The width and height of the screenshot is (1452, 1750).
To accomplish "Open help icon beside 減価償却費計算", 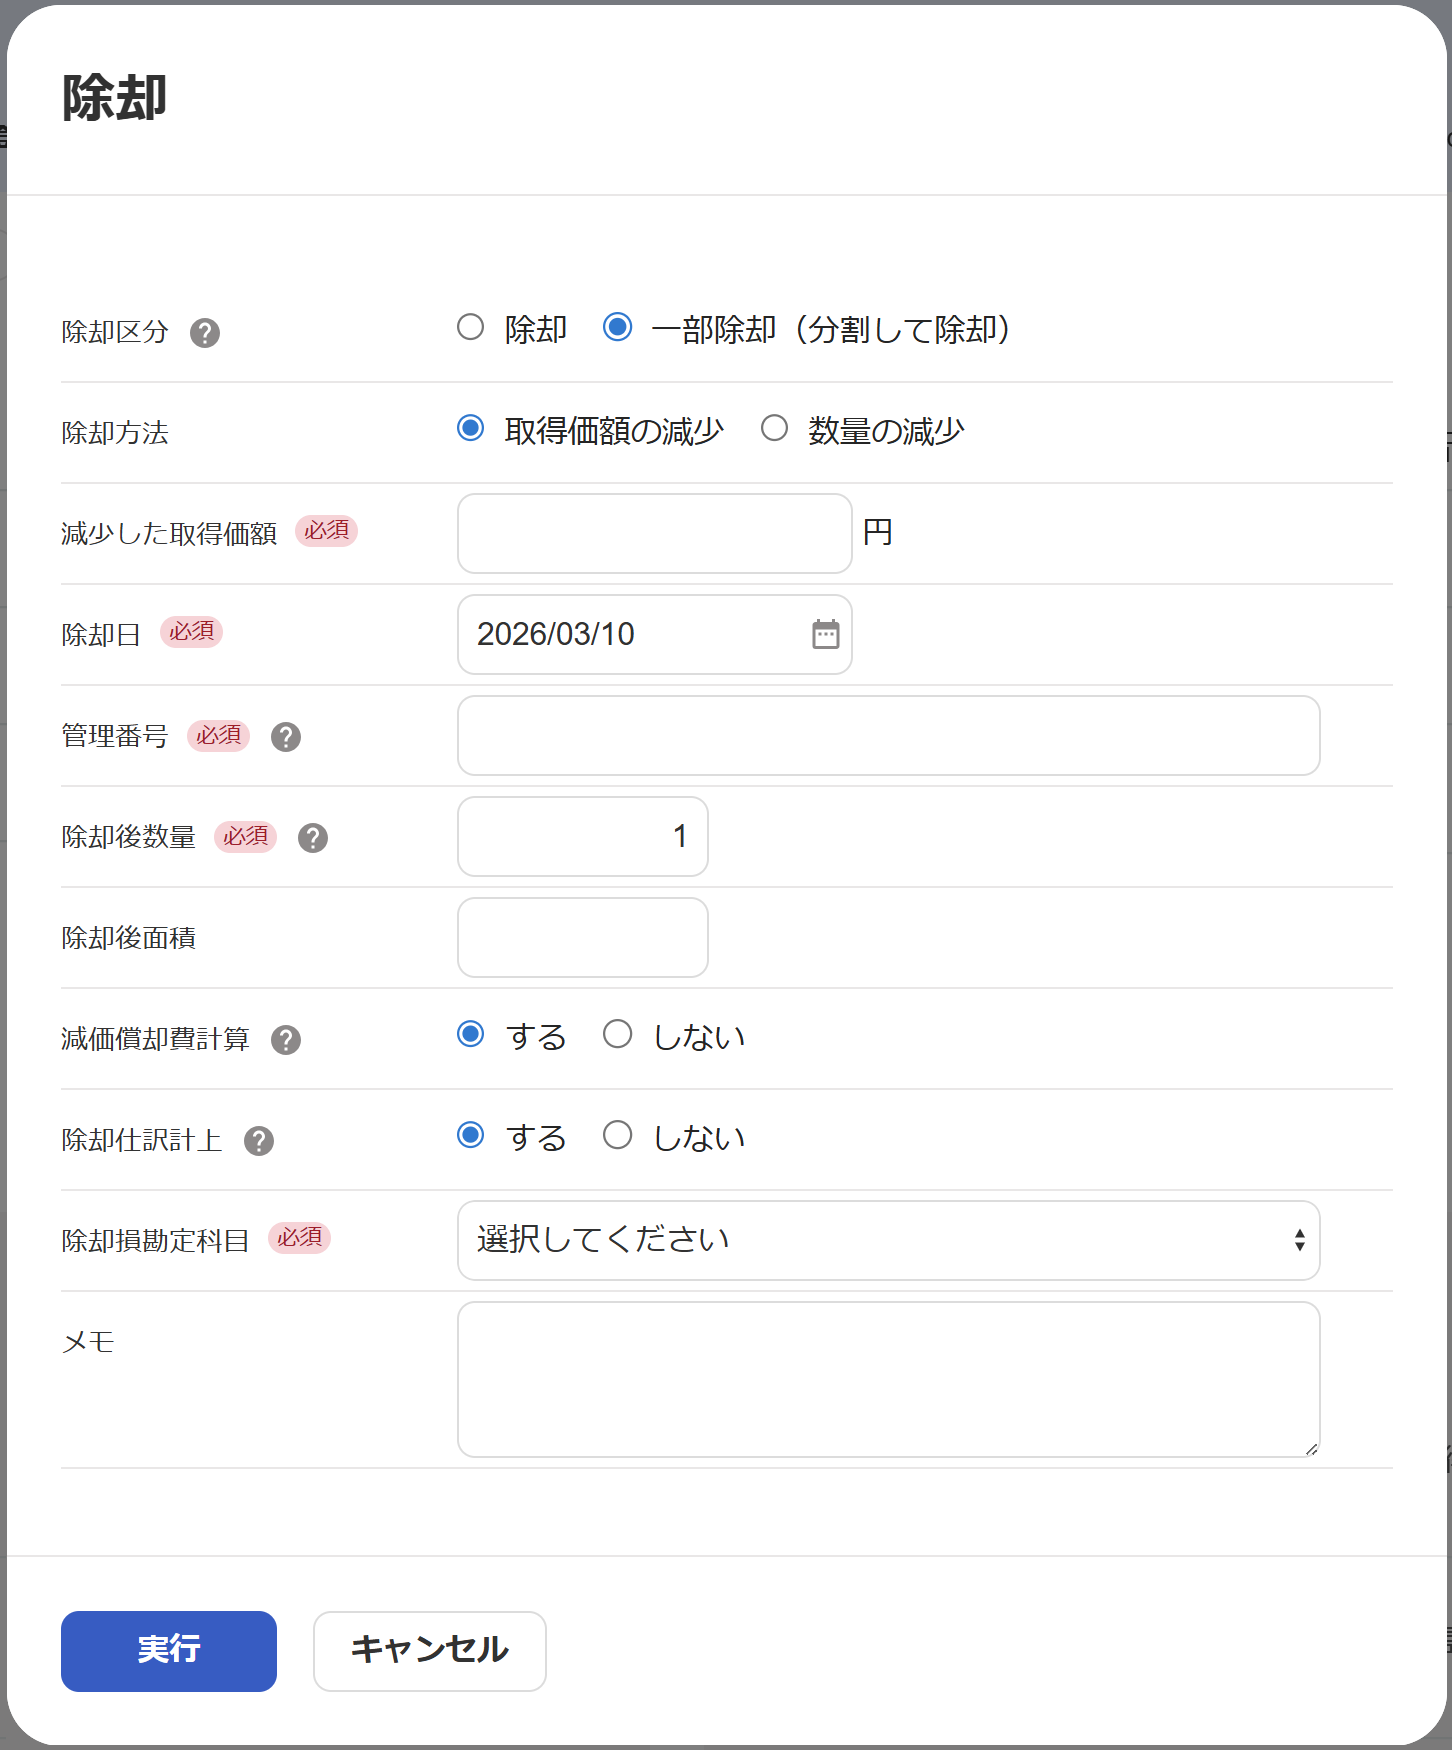I will click(x=286, y=1040).
